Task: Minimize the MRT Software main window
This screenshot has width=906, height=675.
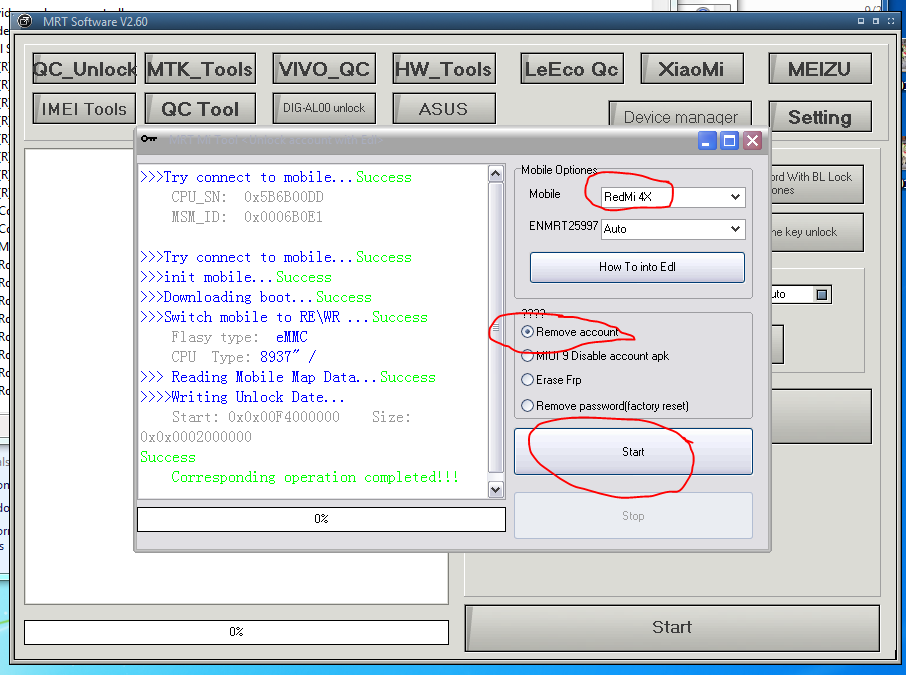Action: coord(861,21)
